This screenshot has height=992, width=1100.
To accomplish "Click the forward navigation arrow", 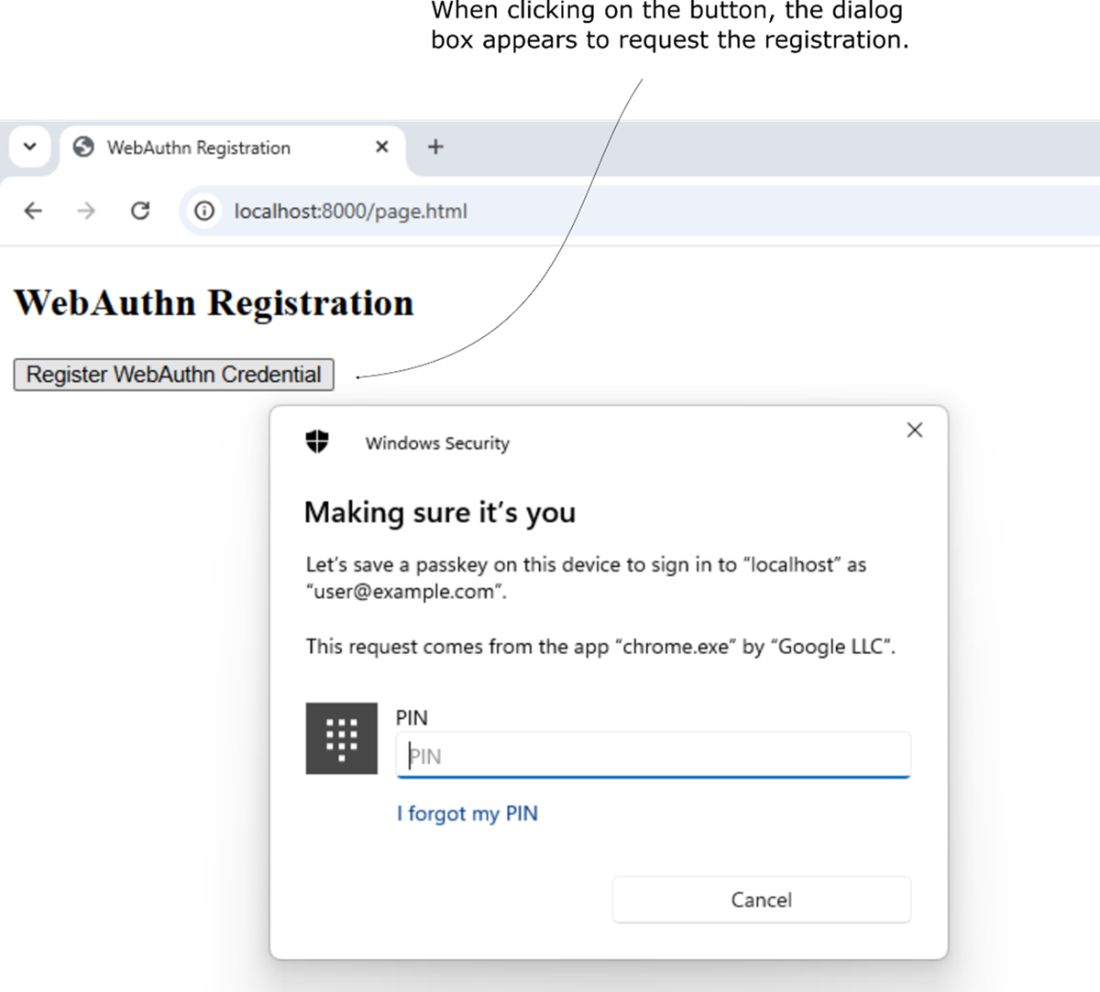I will (86, 211).
